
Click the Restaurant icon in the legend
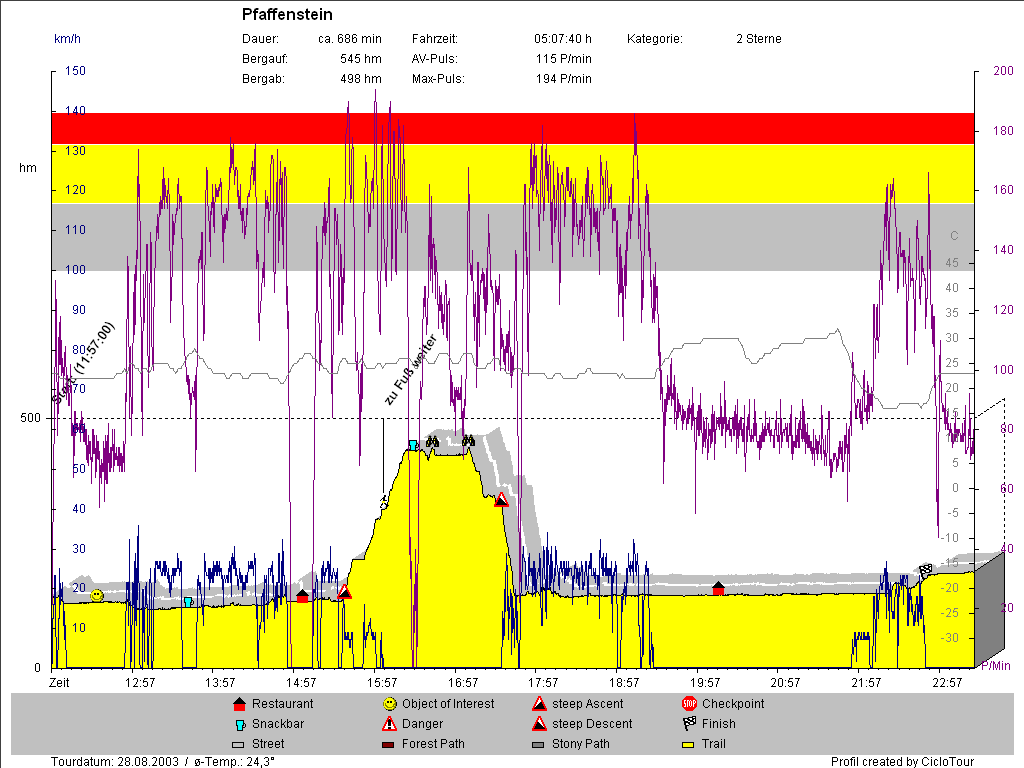[x=238, y=704]
